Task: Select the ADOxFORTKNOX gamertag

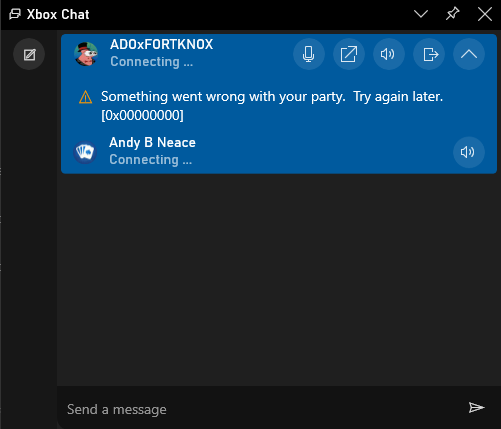Action: coord(161,44)
